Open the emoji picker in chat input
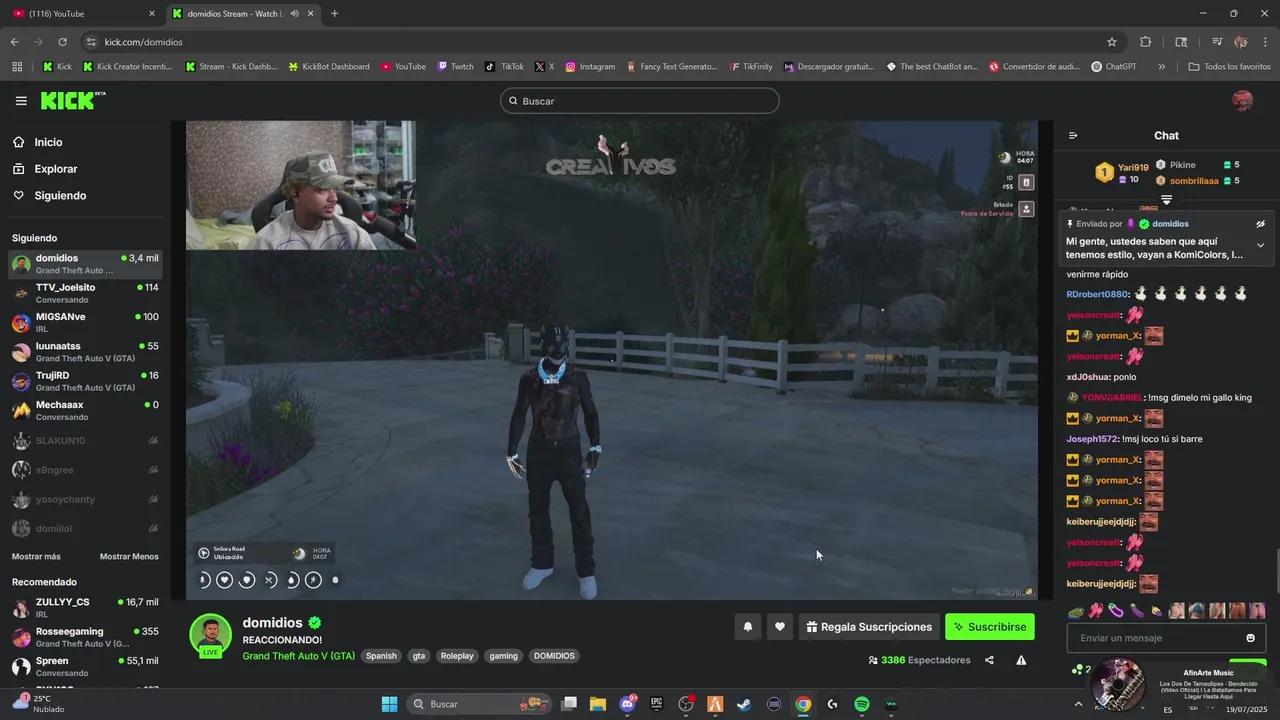The height and width of the screenshot is (720, 1280). 1250,638
